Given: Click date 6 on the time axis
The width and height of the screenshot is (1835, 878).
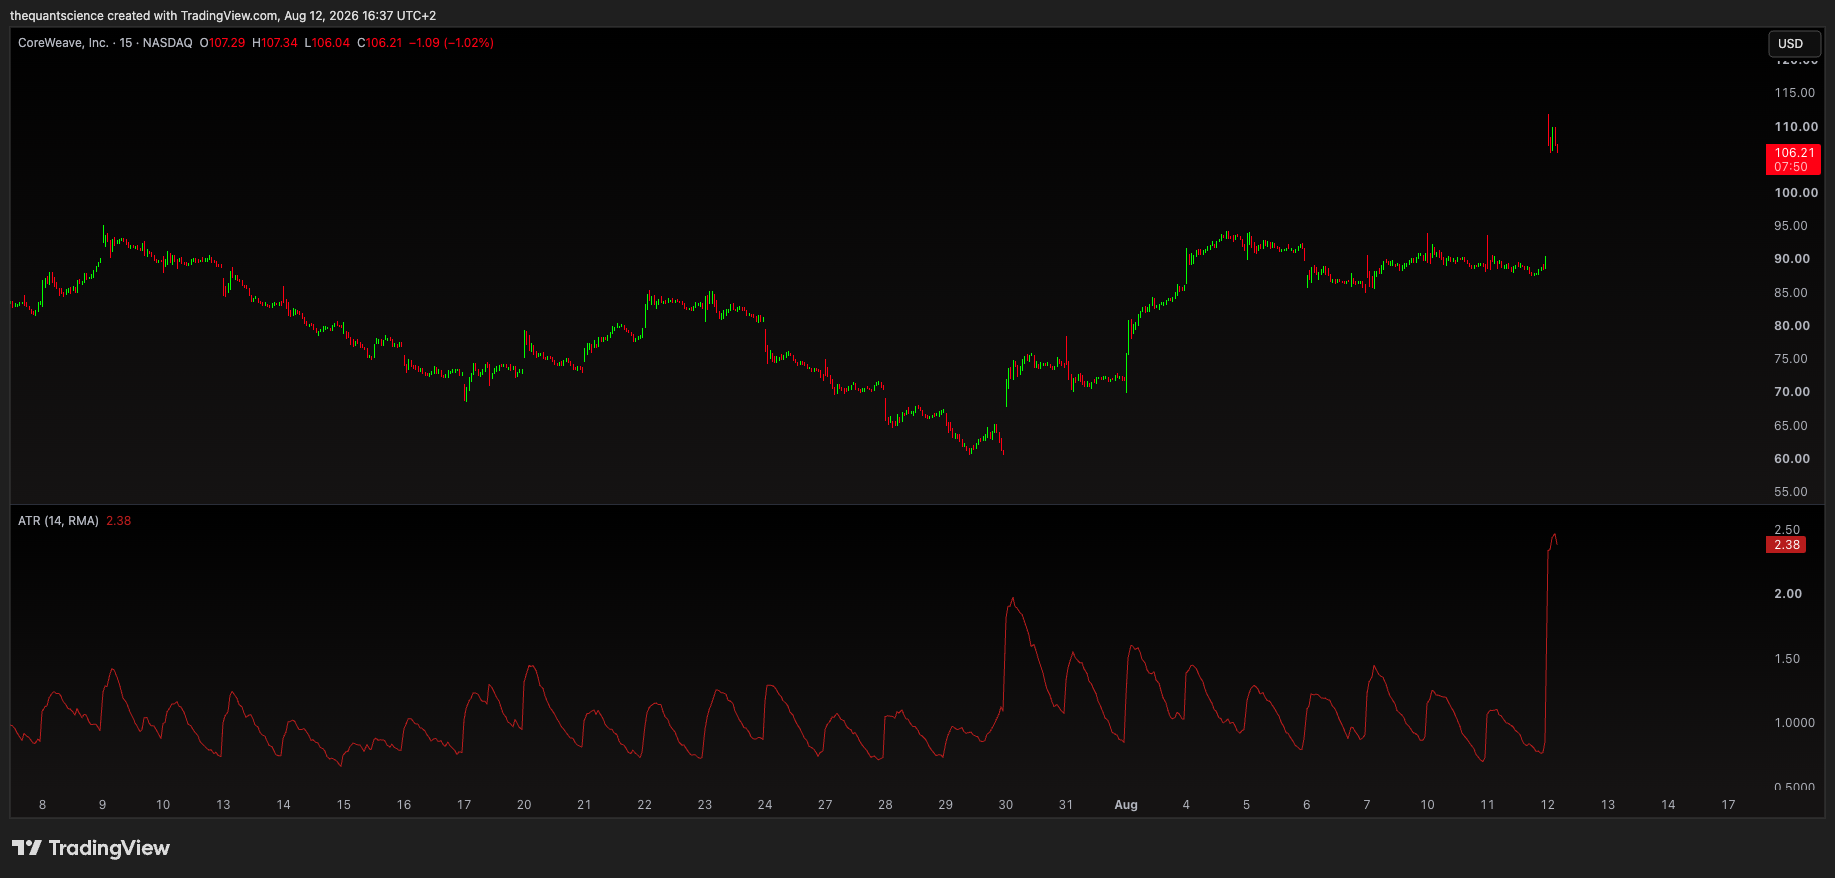Looking at the screenshot, I should (x=1306, y=805).
